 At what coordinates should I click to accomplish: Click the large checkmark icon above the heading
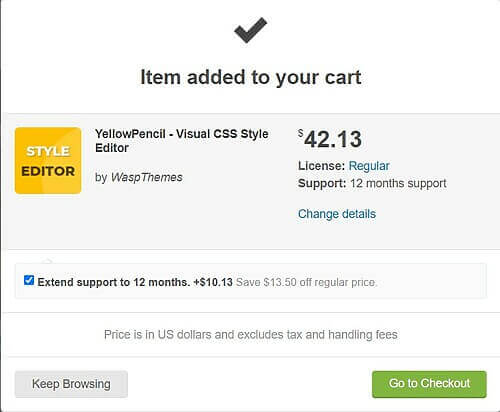(250, 30)
